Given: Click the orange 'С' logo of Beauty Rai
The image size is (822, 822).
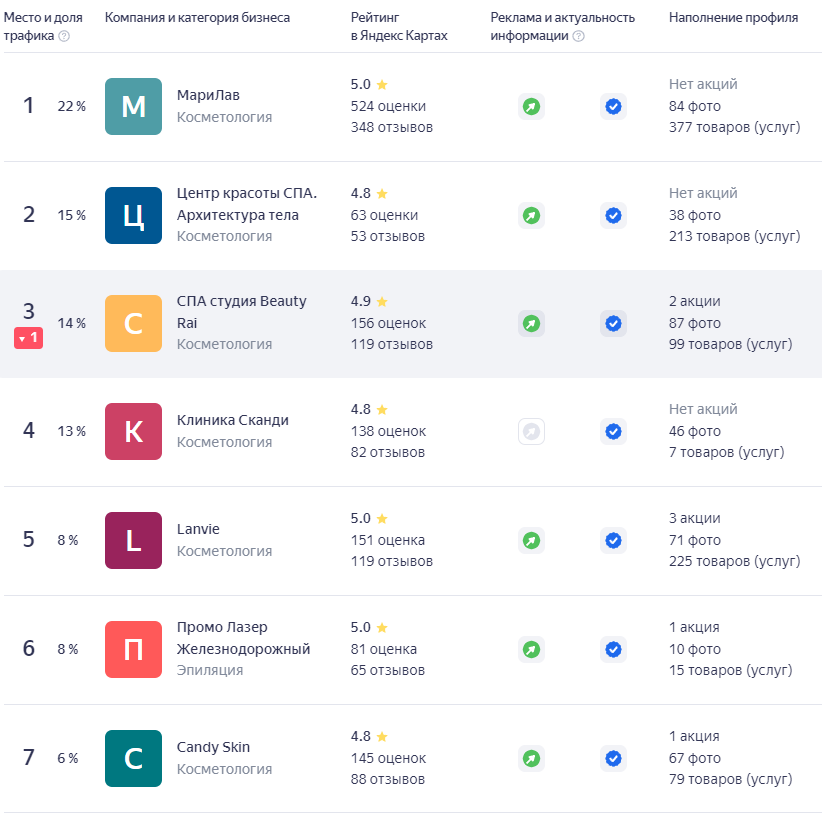Looking at the screenshot, I should pos(133,323).
